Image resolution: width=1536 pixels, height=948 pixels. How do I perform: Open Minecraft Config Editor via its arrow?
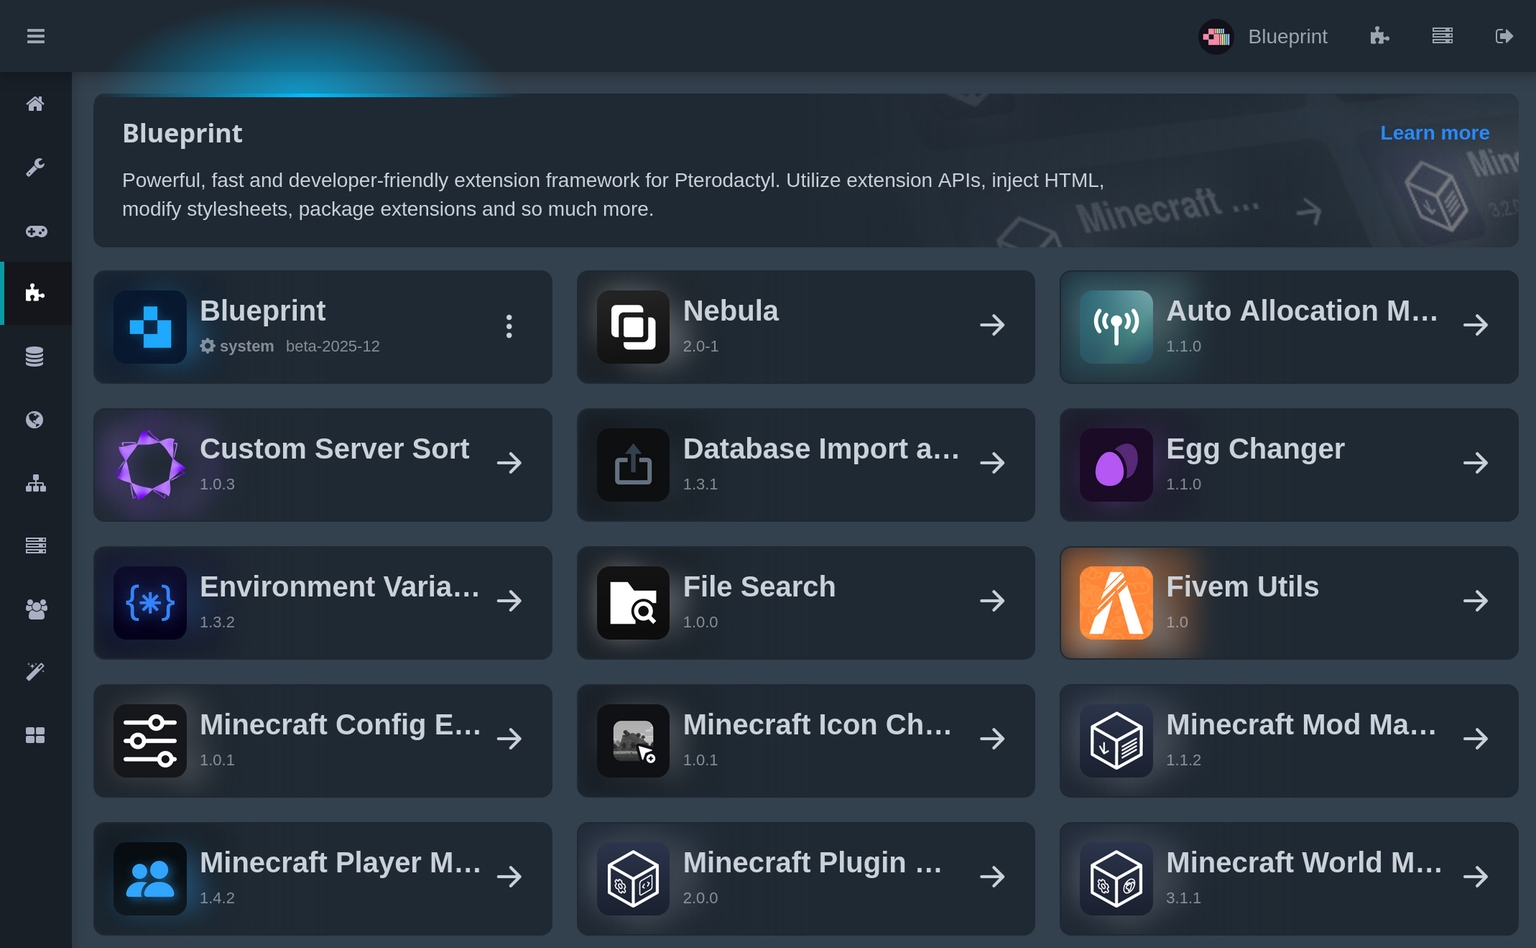[x=509, y=739]
